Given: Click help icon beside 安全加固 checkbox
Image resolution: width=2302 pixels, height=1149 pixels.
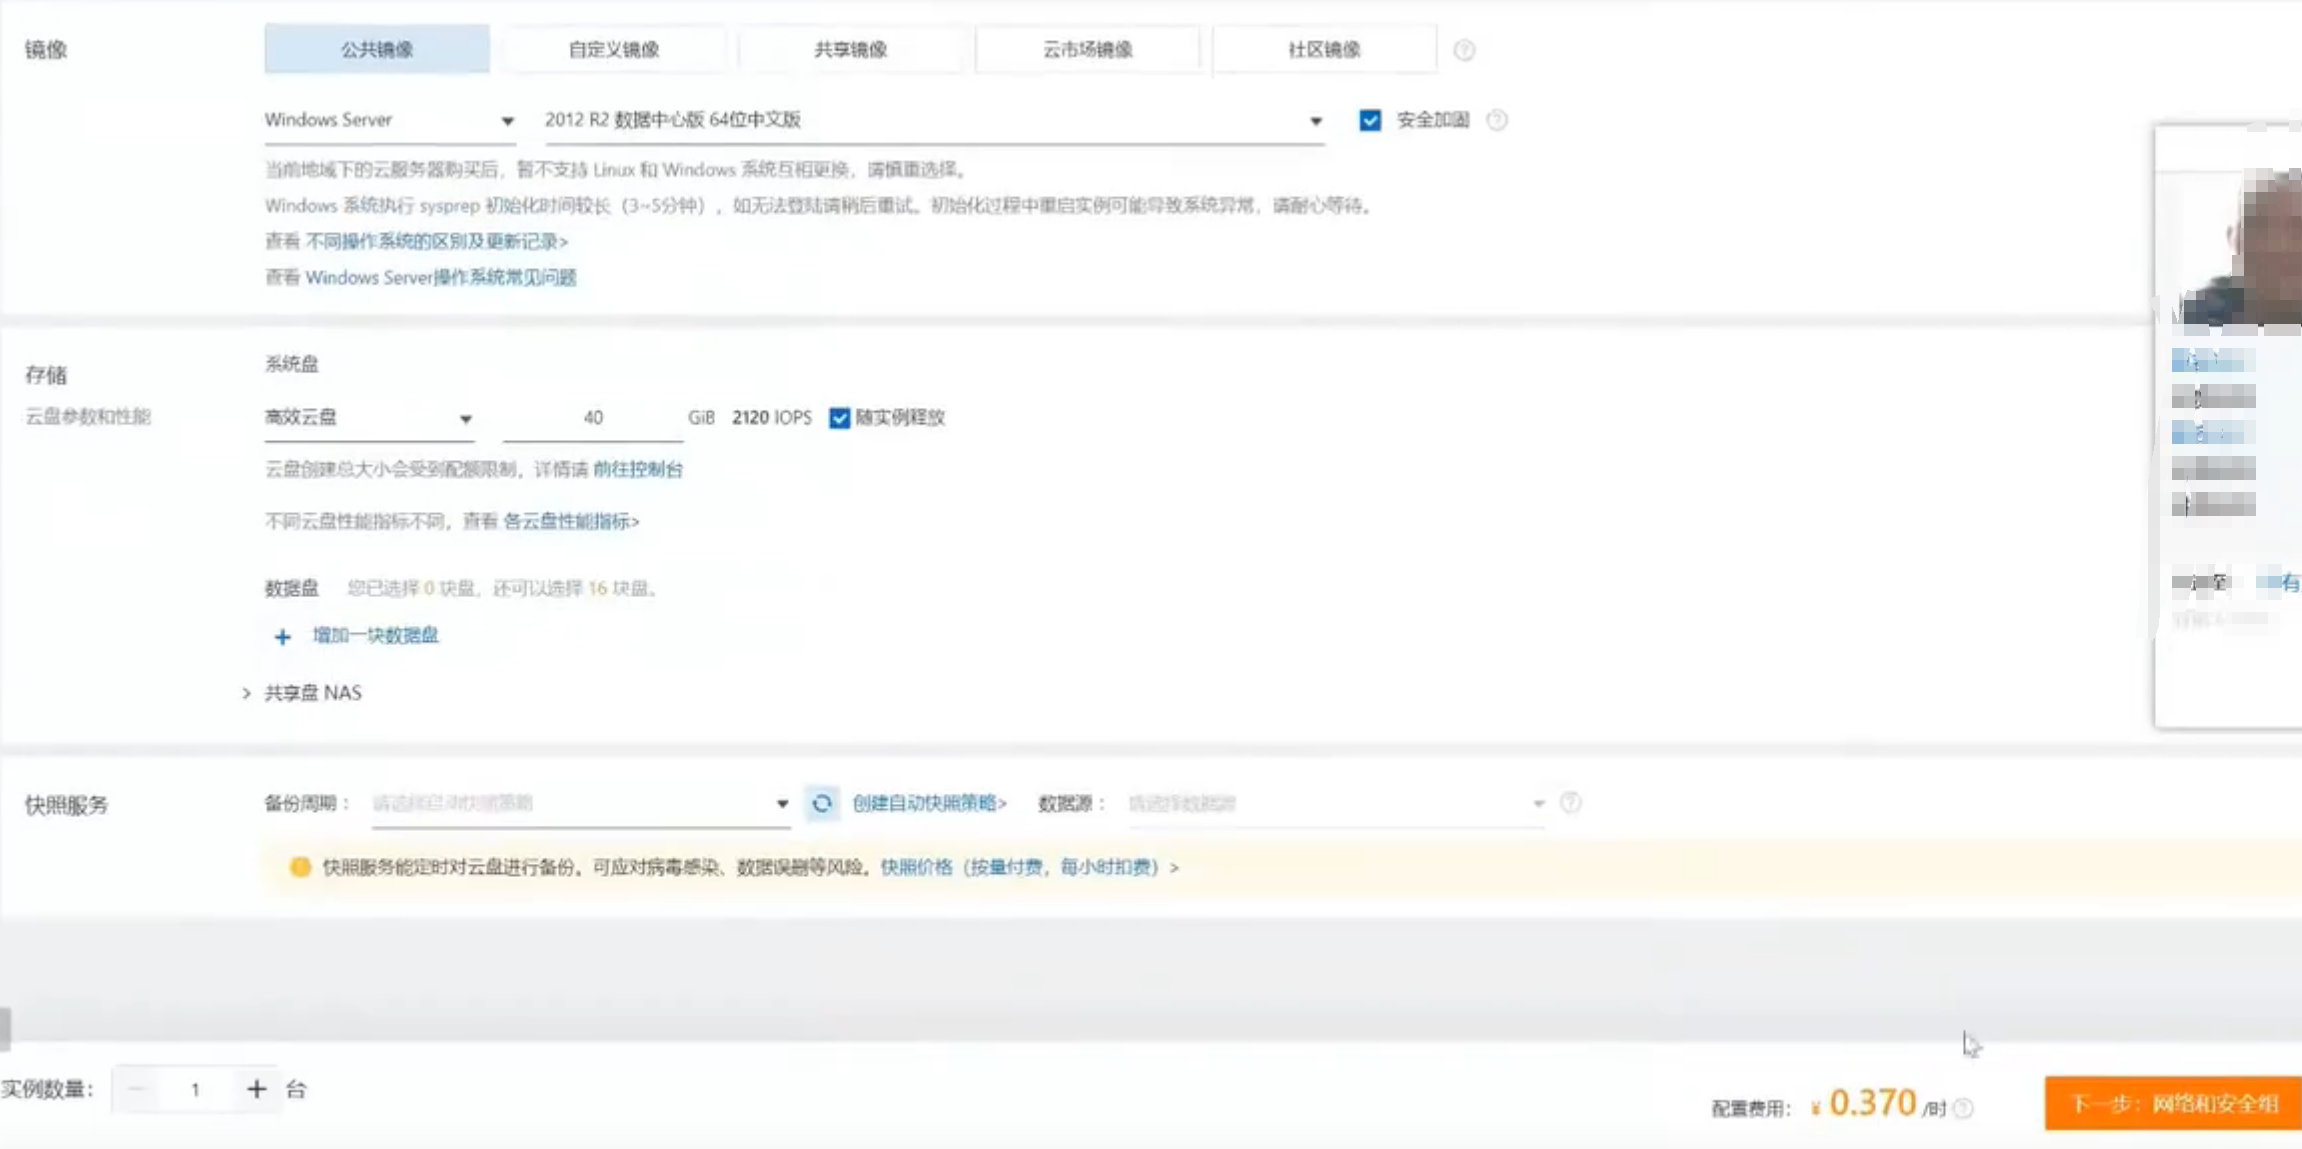Looking at the screenshot, I should point(1496,120).
